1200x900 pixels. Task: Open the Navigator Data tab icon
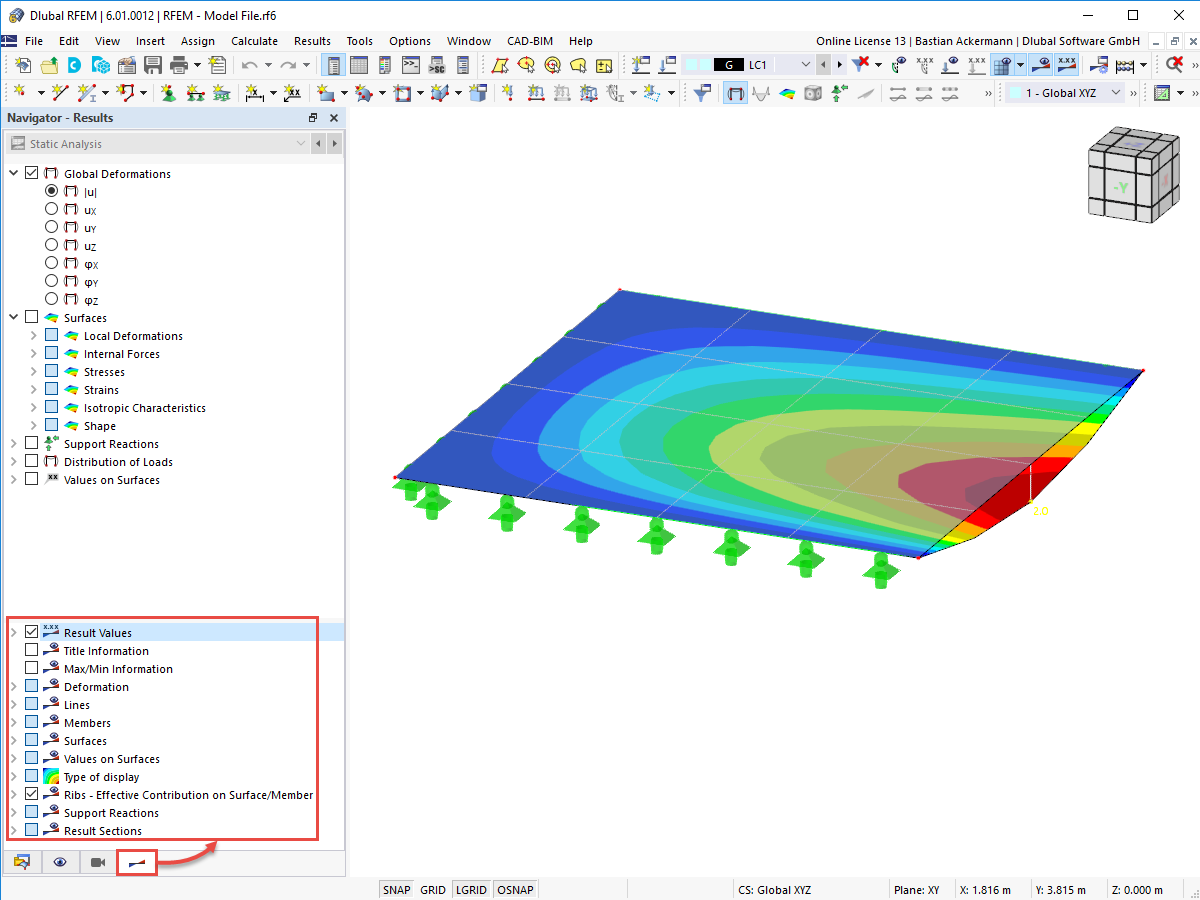[22, 862]
